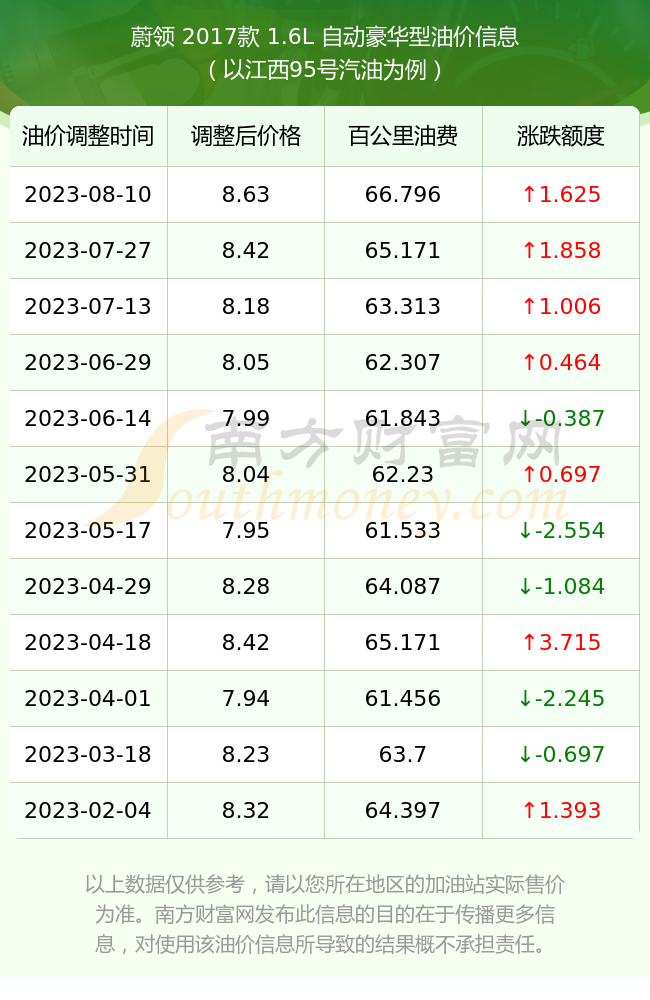Click the green decrease value ↓-0.387

[561, 419]
